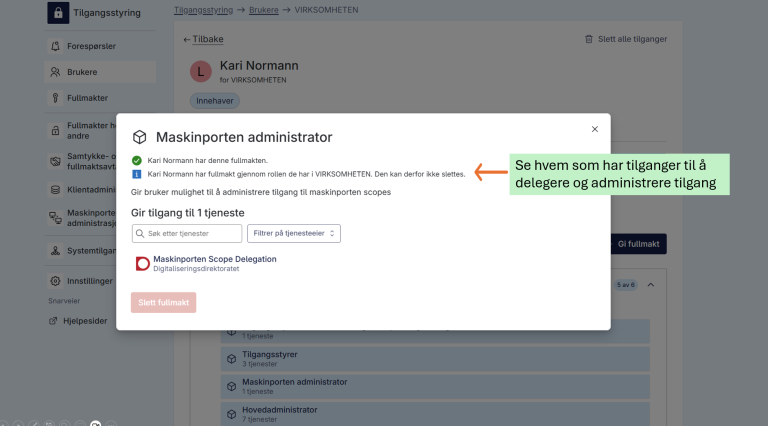Click the 5 av 6 count badge
This screenshot has height=426, width=768.
pos(625,285)
